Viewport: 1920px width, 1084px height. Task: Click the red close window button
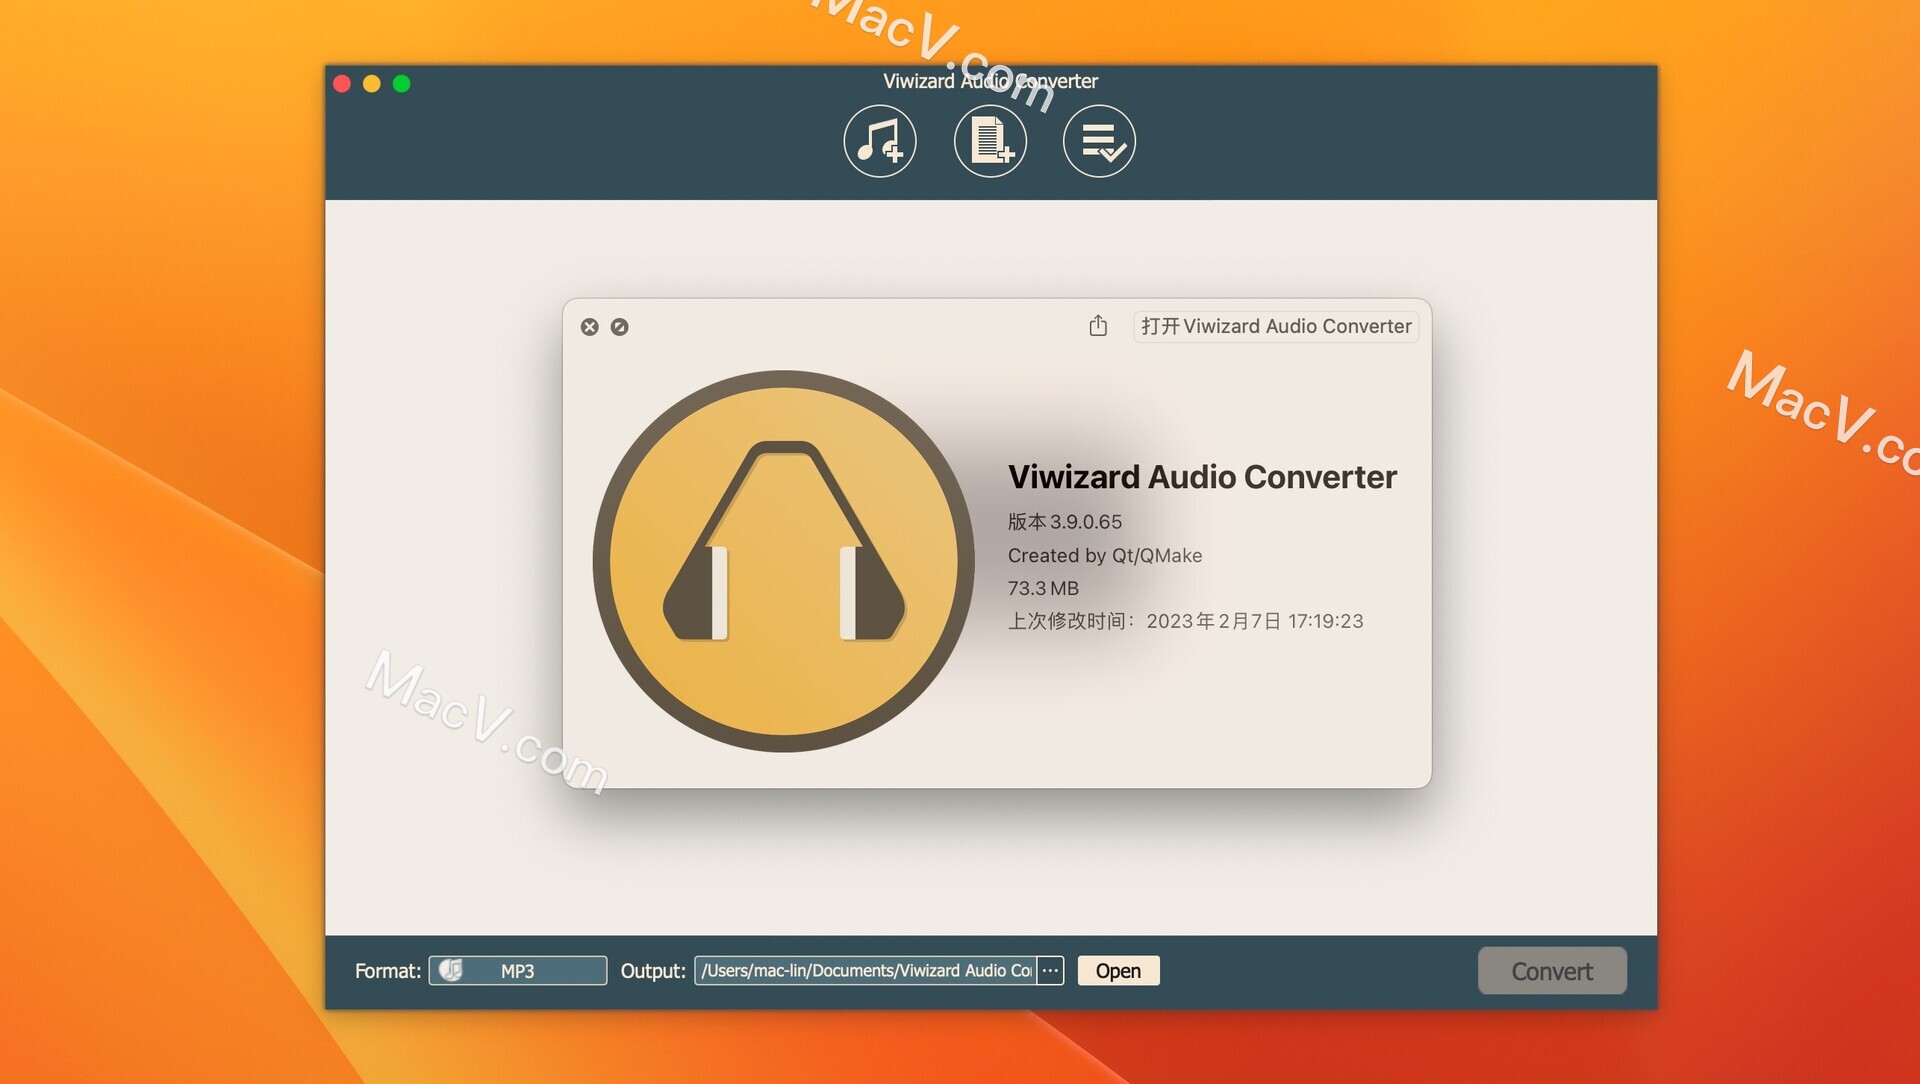click(x=342, y=84)
